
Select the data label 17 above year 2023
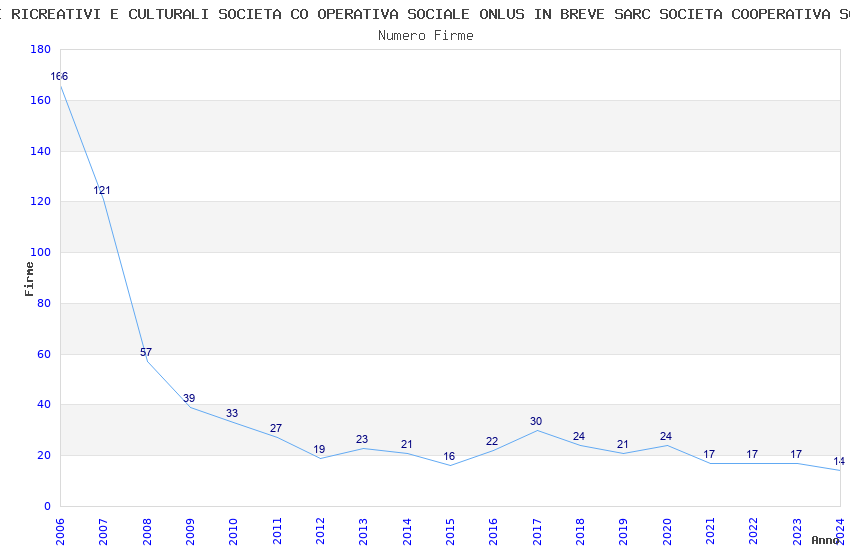pyautogui.click(x=796, y=455)
